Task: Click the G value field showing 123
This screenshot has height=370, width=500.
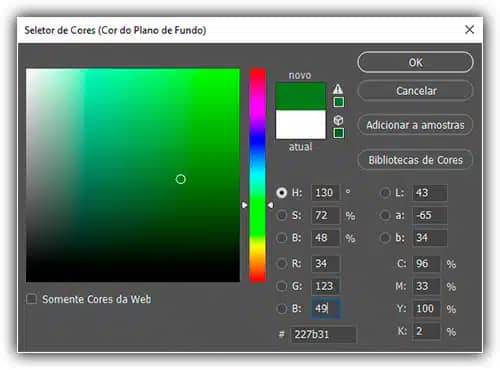Action: [x=326, y=286]
